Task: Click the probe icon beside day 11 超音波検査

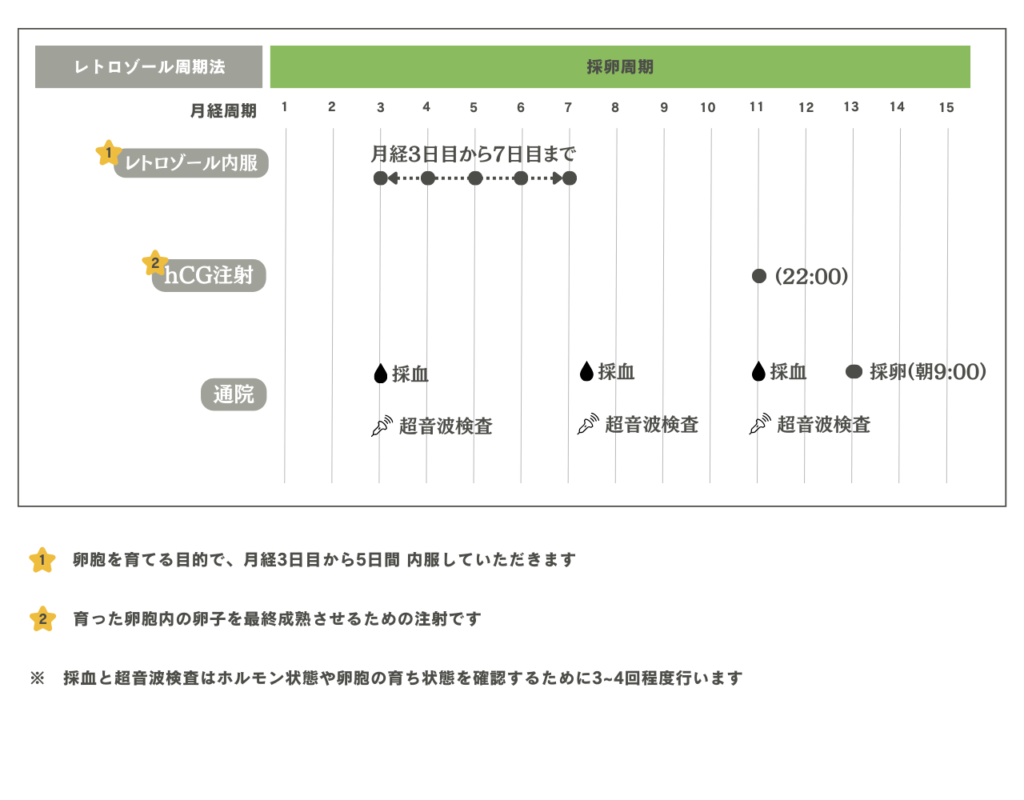Action: click(x=758, y=424)
